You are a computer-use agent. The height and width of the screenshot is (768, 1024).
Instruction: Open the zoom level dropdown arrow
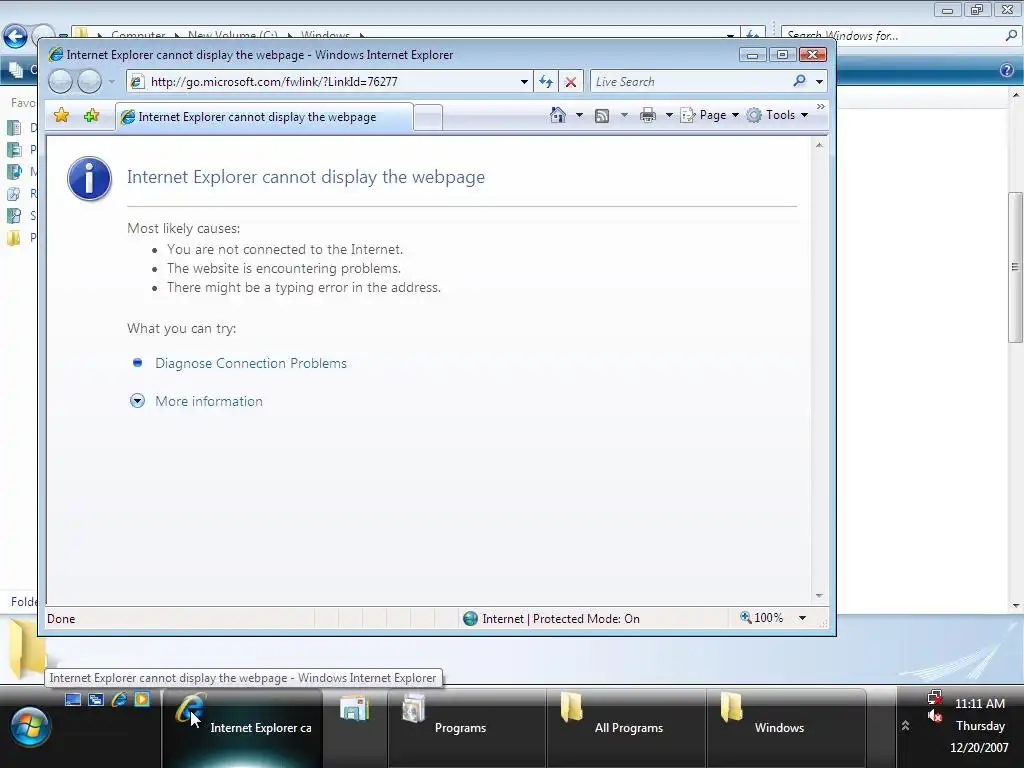[x=802, y=618]
